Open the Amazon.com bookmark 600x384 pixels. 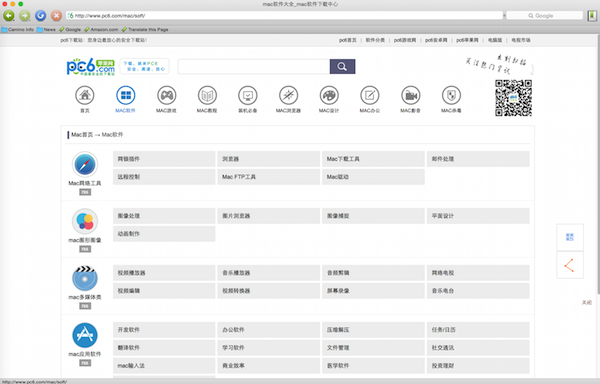[101, 29]
